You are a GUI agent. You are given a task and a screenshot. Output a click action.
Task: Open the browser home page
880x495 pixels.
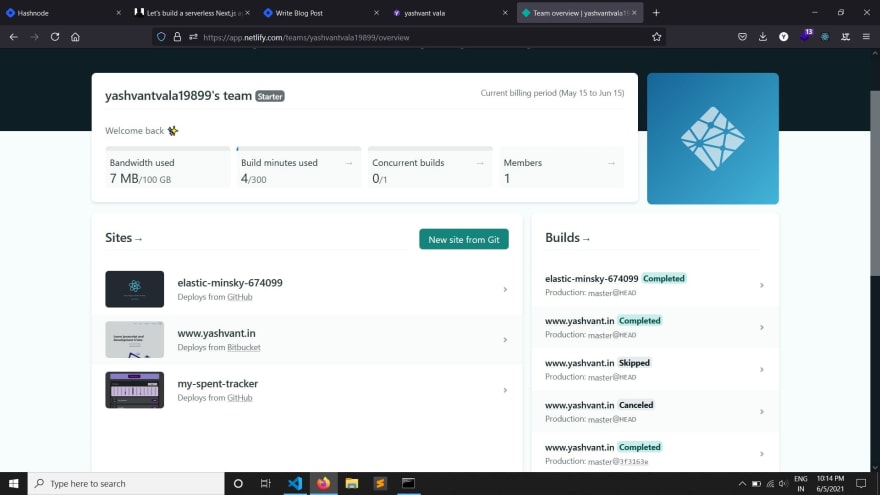tap(75, 37)
